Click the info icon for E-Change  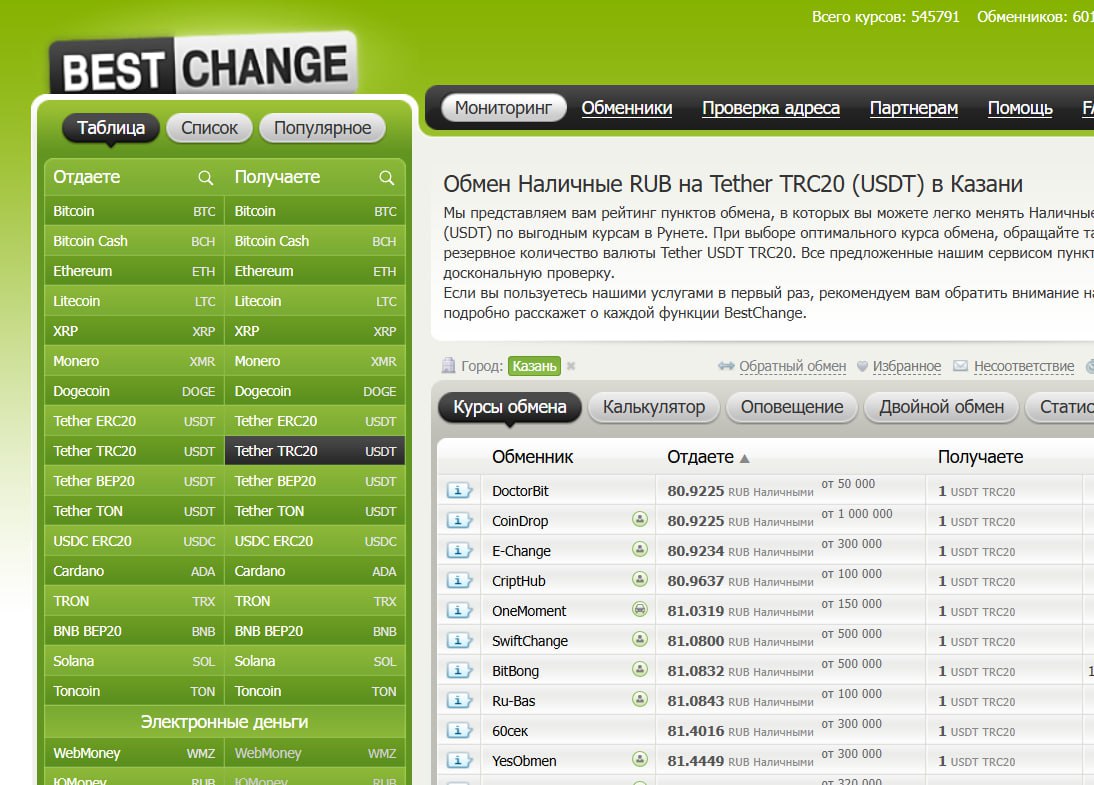tap(459, 551)
